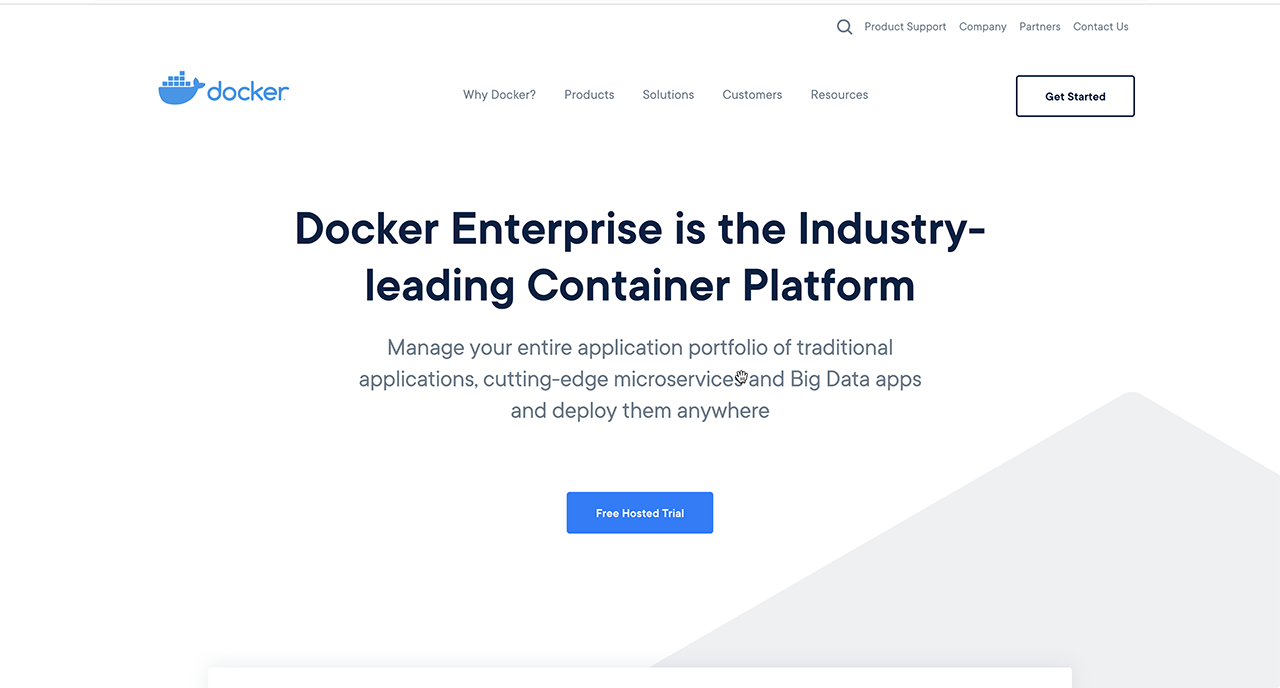The width and height of the screenshot is (1280, 688).
Task: Open the Product Support link
Action: tap(905, 27)
